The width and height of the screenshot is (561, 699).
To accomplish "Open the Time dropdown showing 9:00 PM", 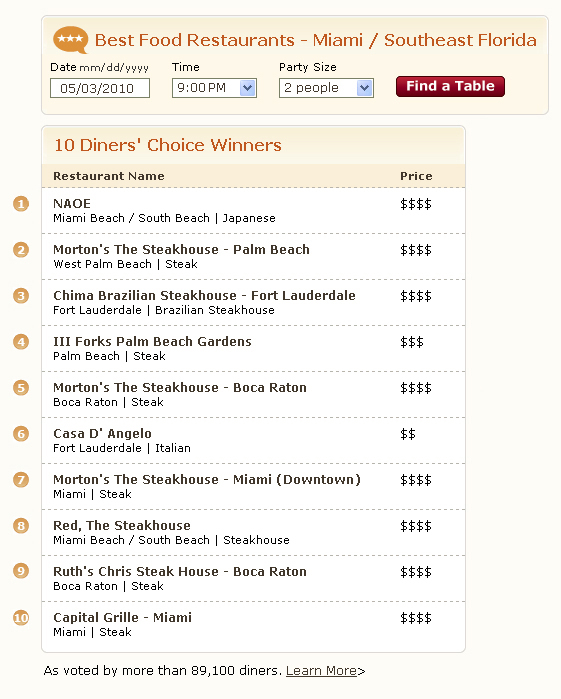I will tap(214, 88).
